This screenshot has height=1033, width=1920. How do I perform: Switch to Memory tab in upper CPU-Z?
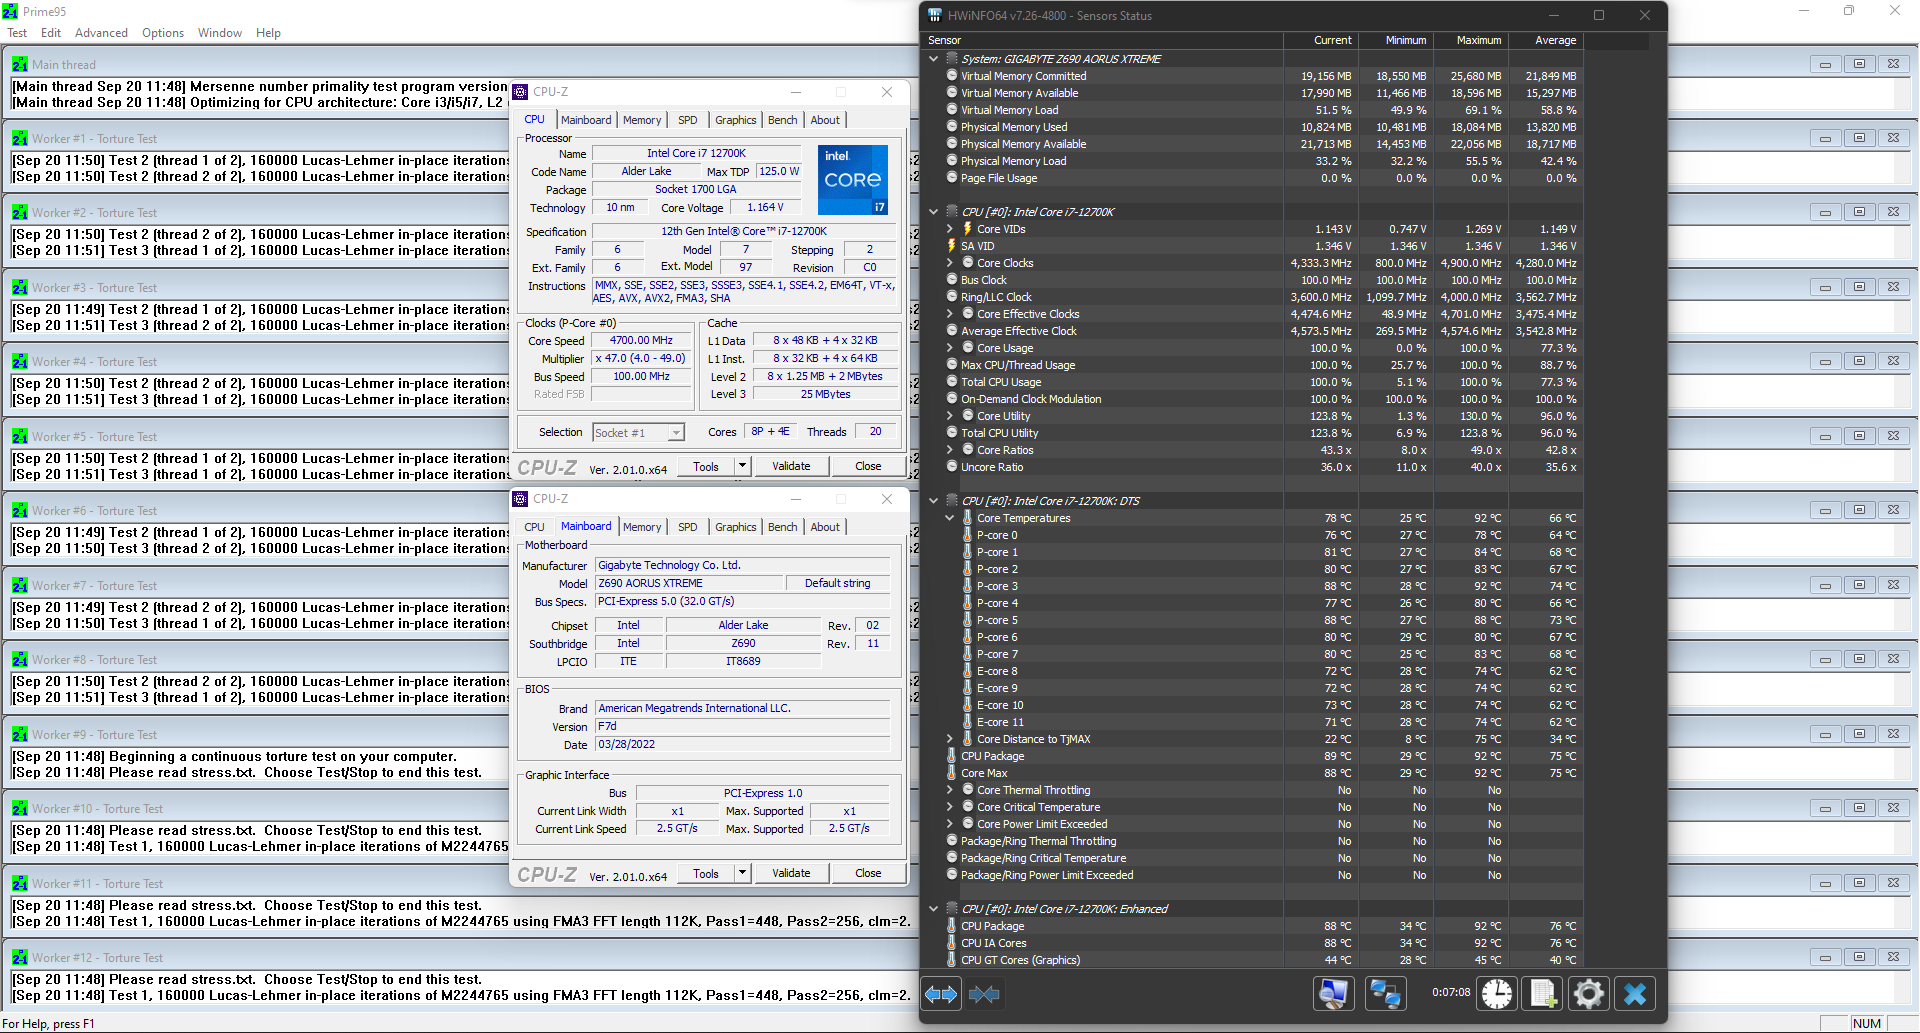[x=642, y=120]
